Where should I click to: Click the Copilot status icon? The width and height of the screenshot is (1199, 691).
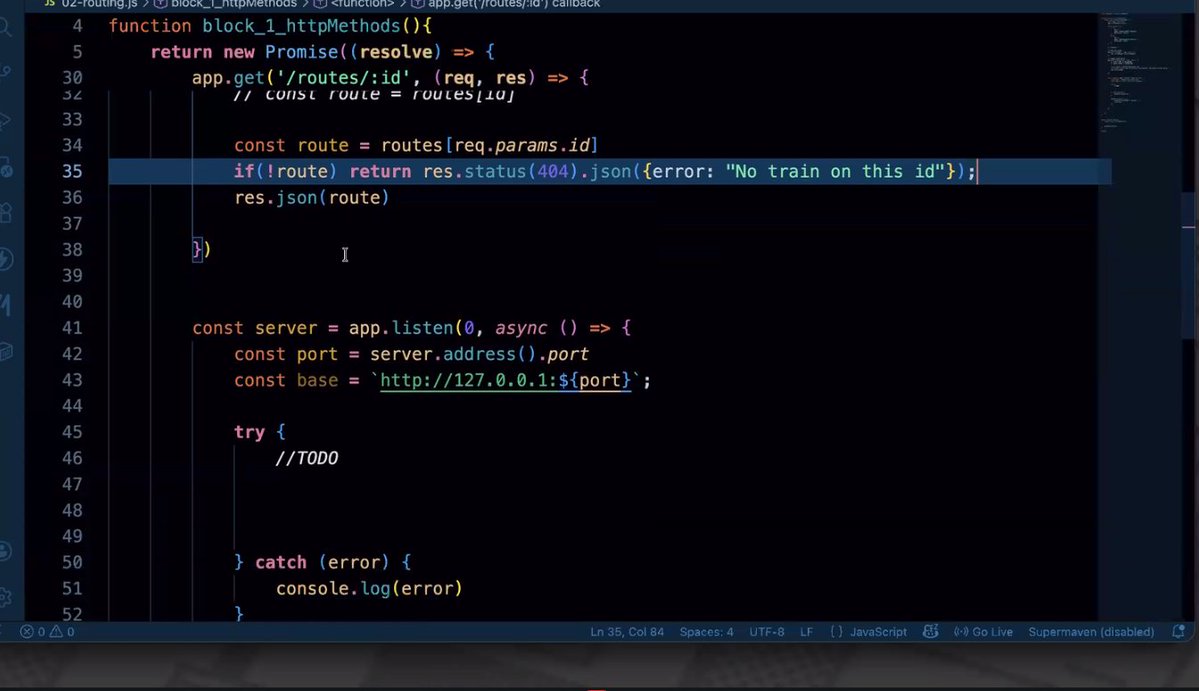tap(931, 631)
